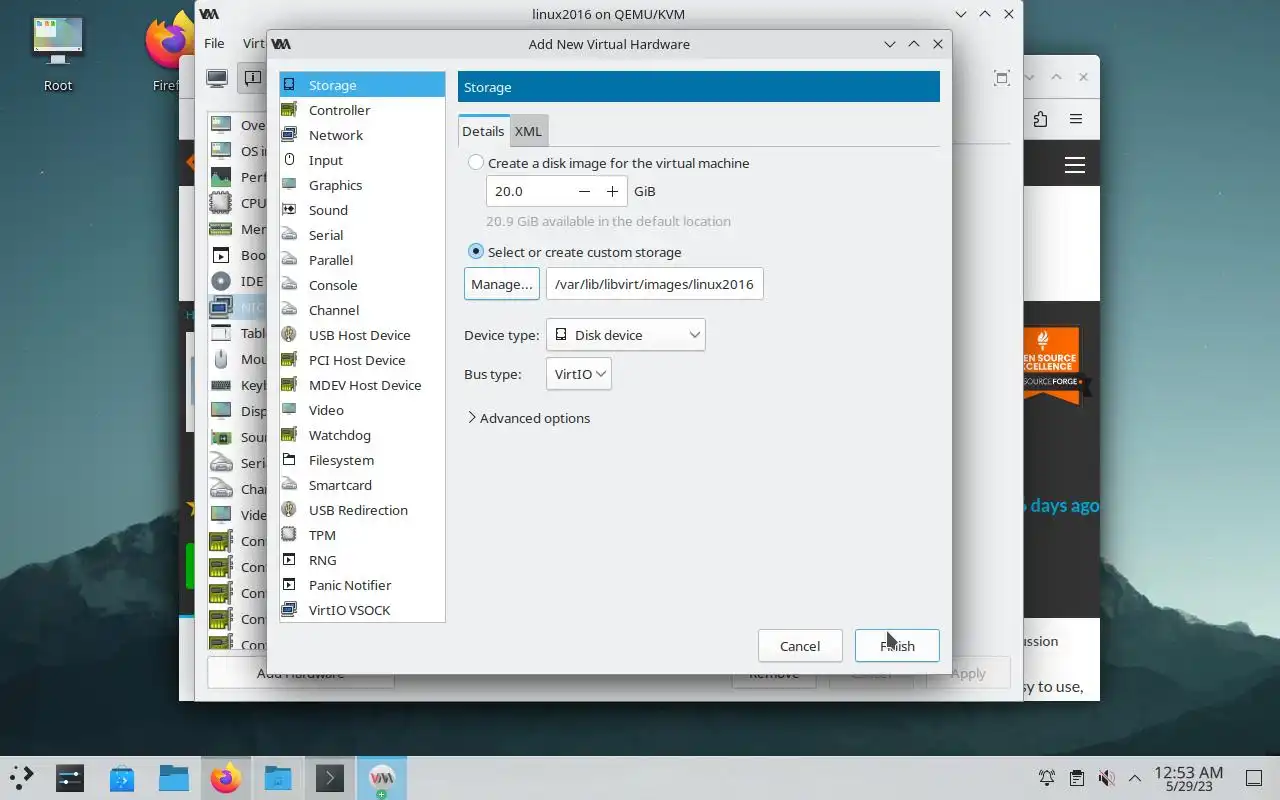Open system settings icon on taskbar
This screenshot has height=800, width=1280.
coord(70,778)
